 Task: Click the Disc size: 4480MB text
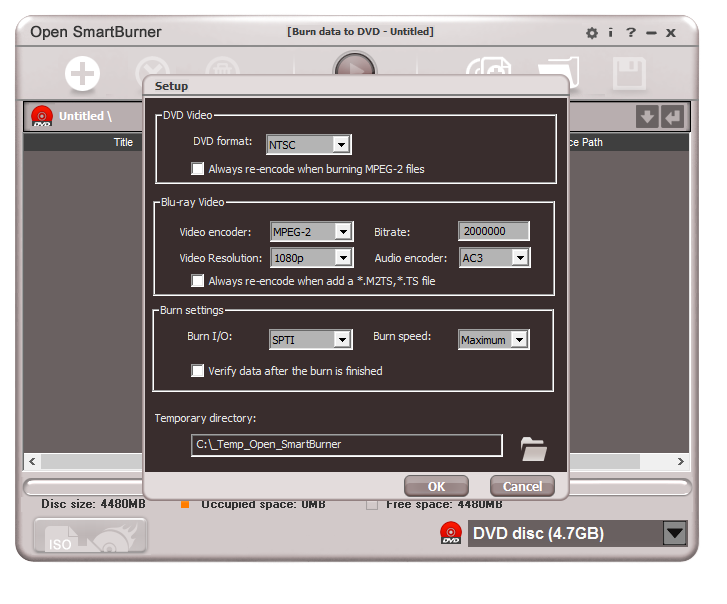(x=93, y=504)
